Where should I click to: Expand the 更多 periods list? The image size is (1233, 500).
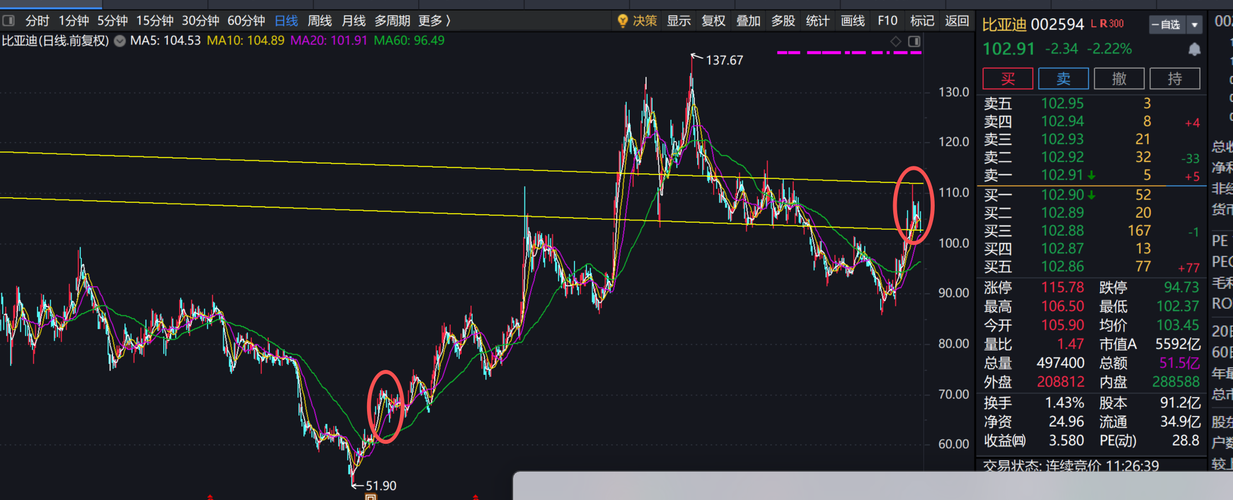coord(434,20)
